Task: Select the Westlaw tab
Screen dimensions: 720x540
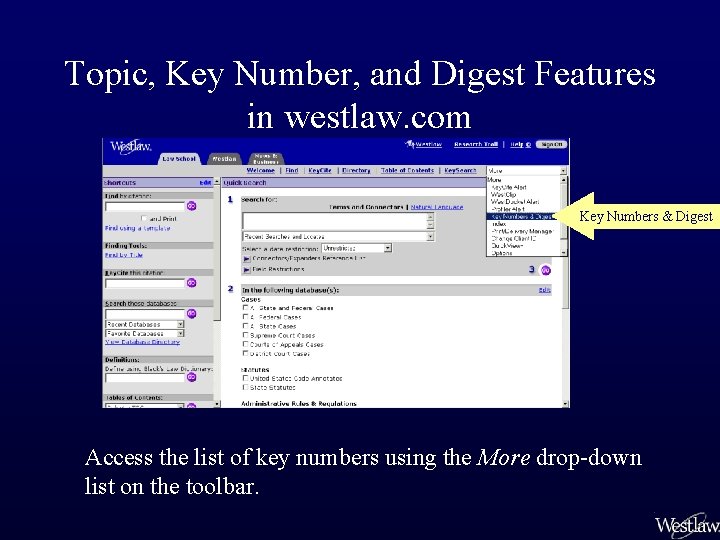Action: click(x=224, y=158)
